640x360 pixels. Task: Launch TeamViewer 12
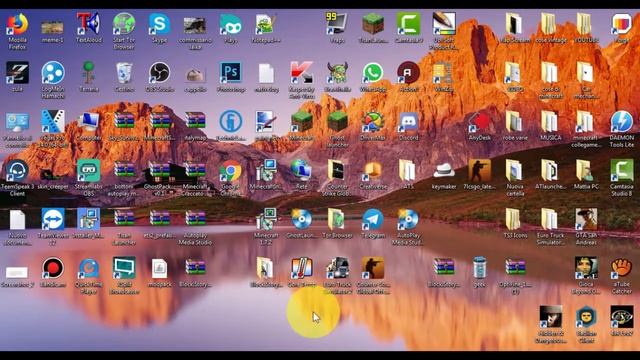point(53,220)
